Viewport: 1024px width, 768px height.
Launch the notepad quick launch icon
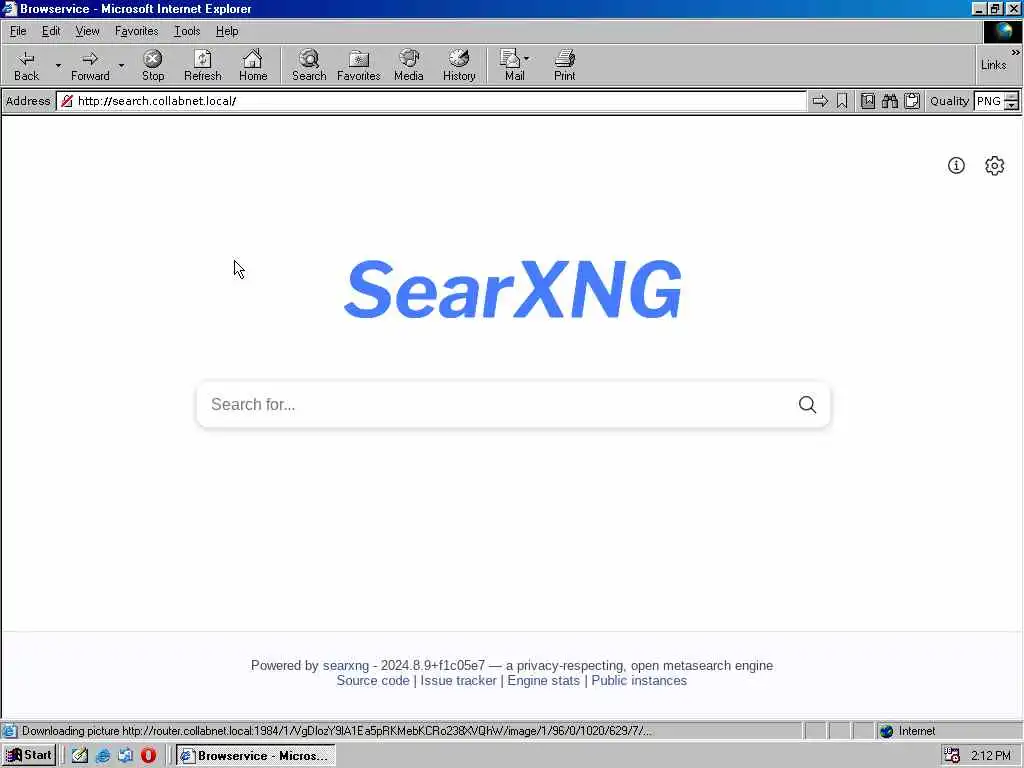coord(80,756)
